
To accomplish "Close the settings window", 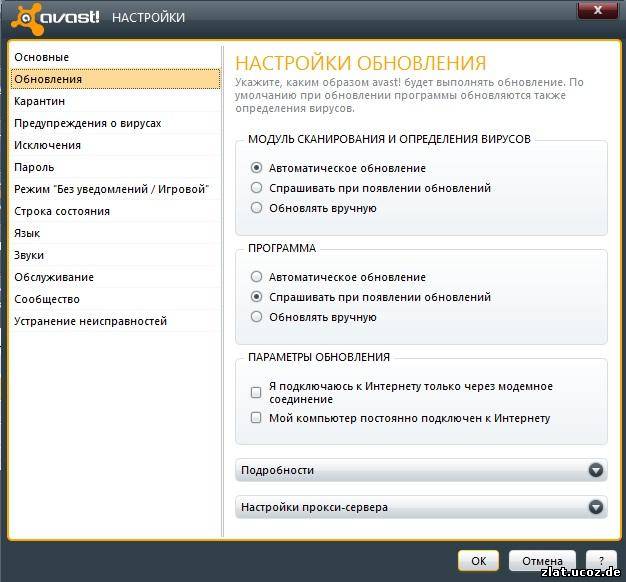I will [x=598, y=10].
